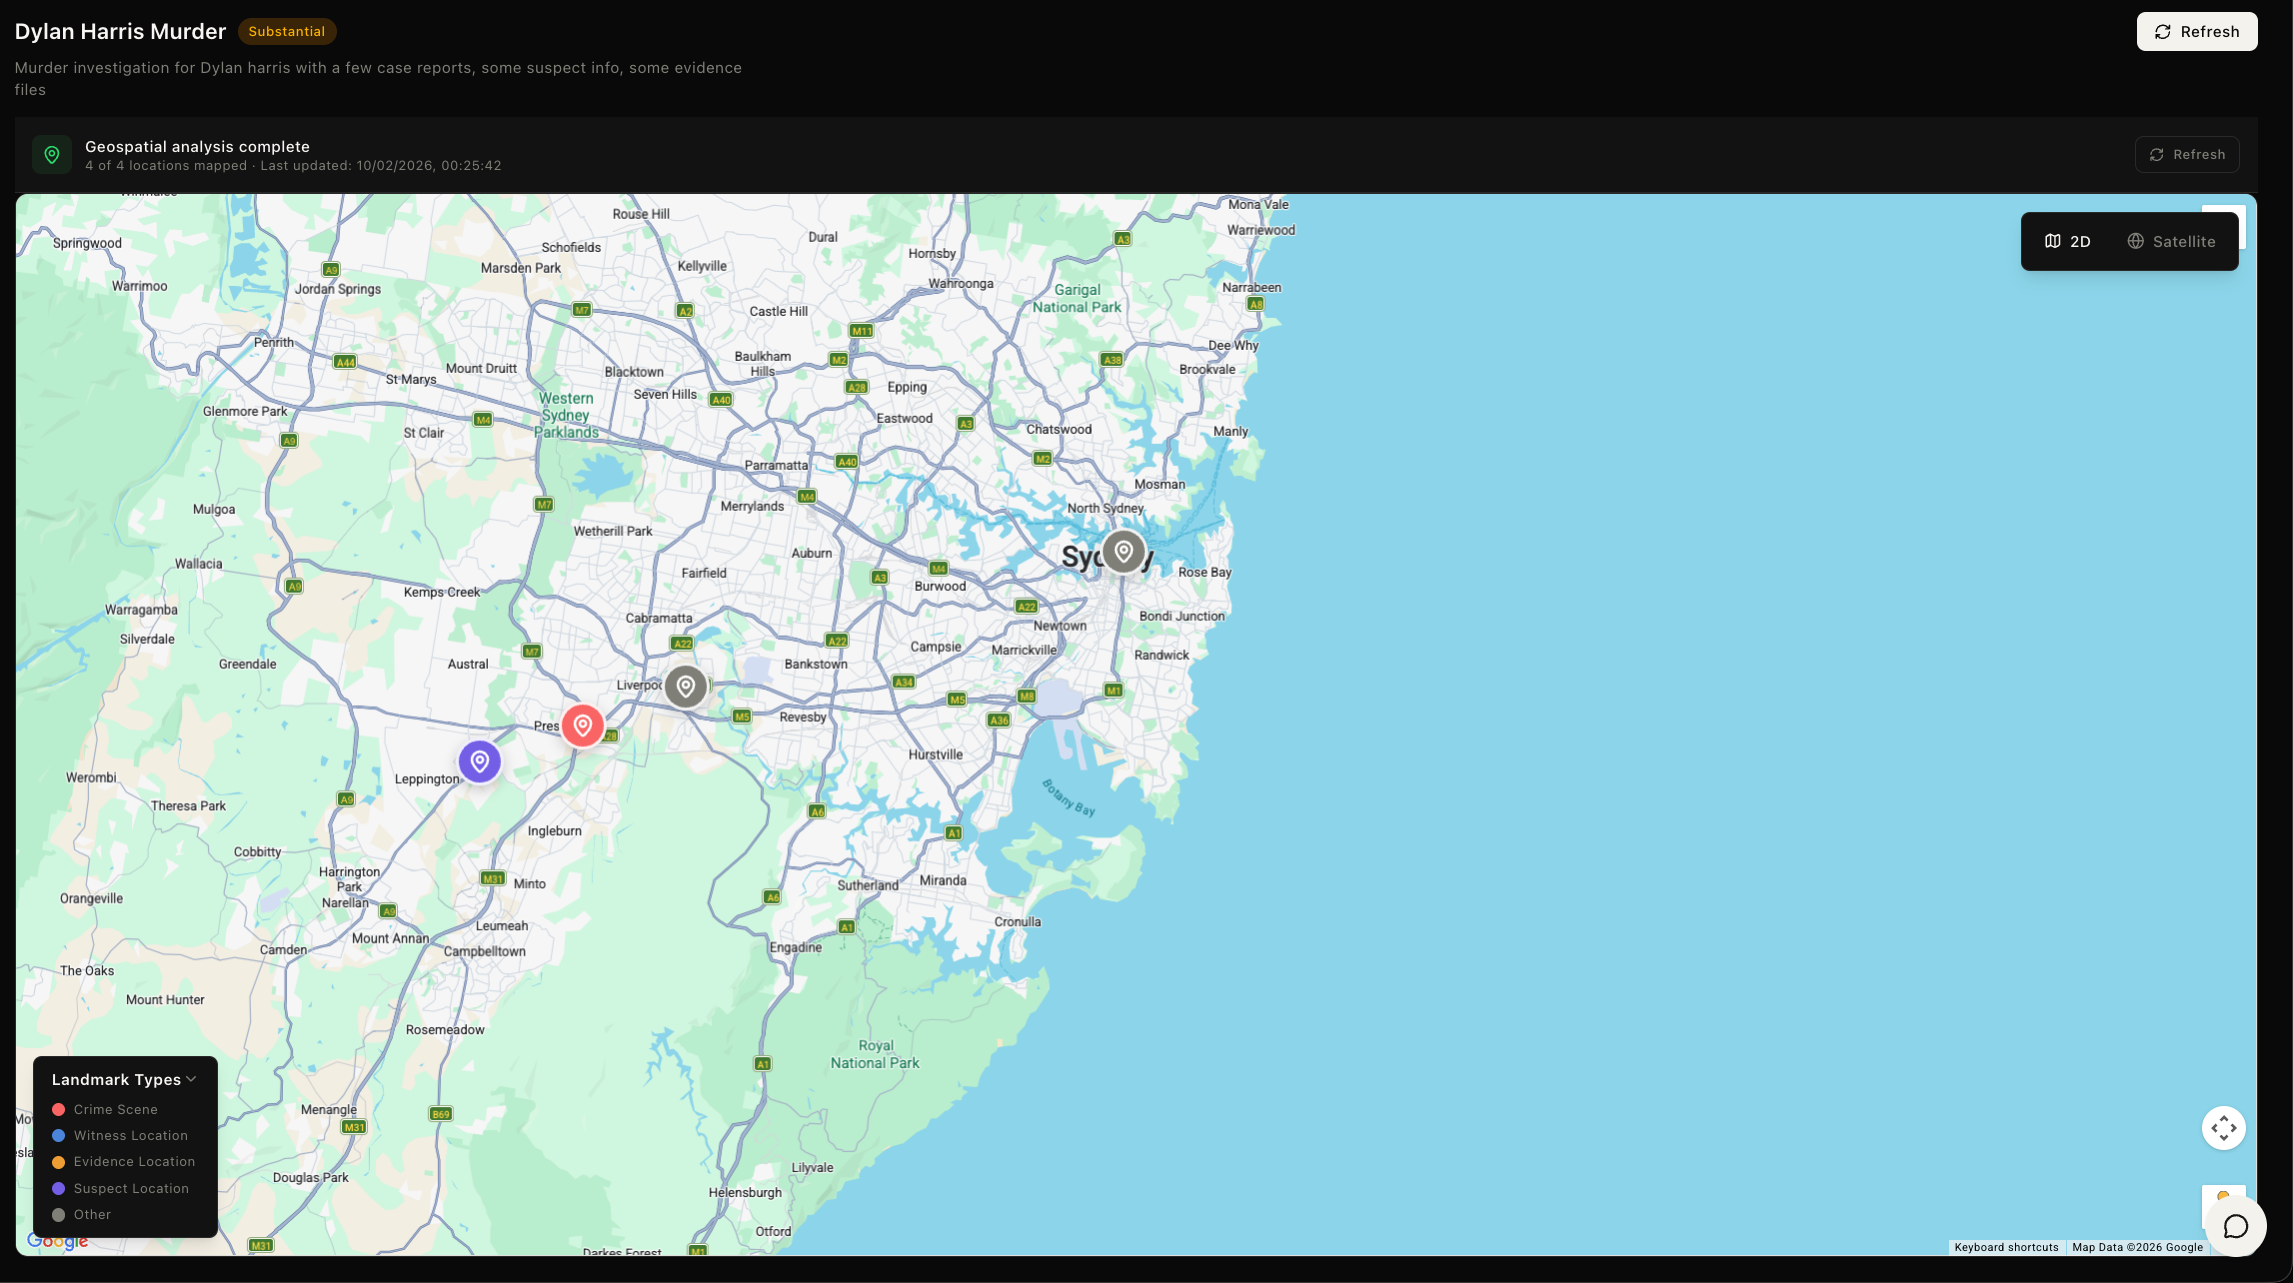Select Suspect Location in the legend
This screenshot has height=1283, width=2293.
tap(131, 1188)
